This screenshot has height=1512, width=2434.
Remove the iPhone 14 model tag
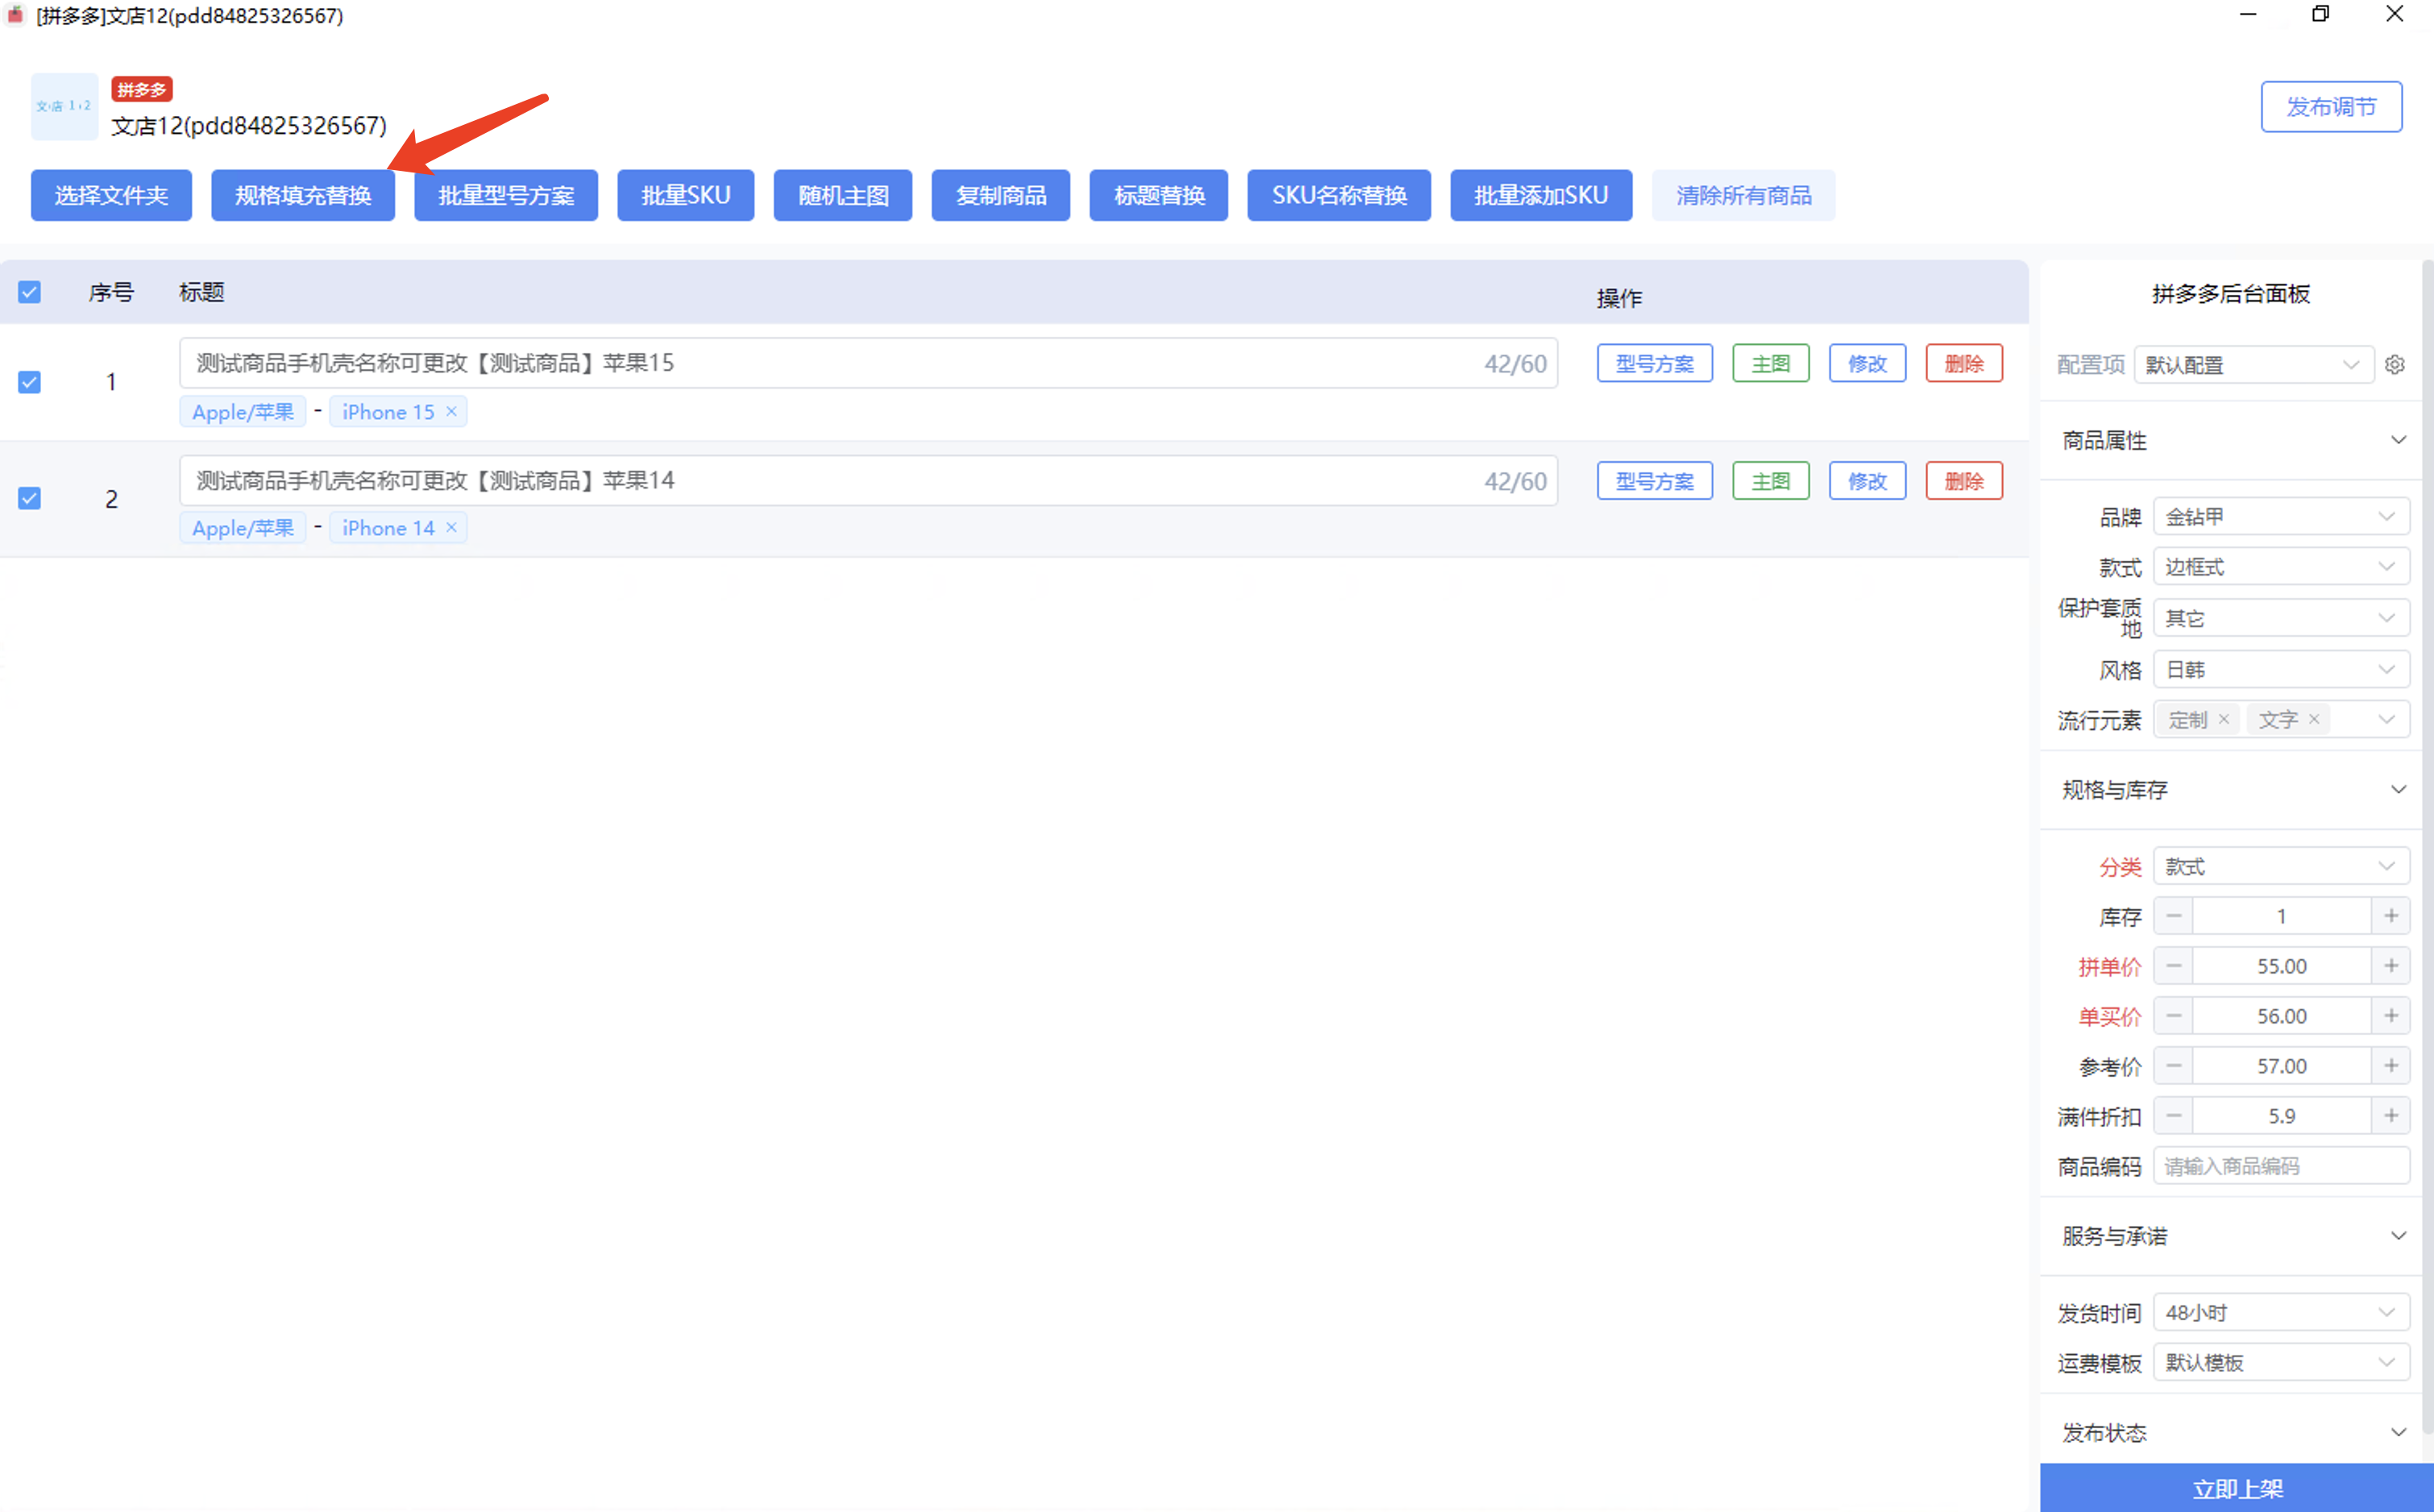click(451, 527)
